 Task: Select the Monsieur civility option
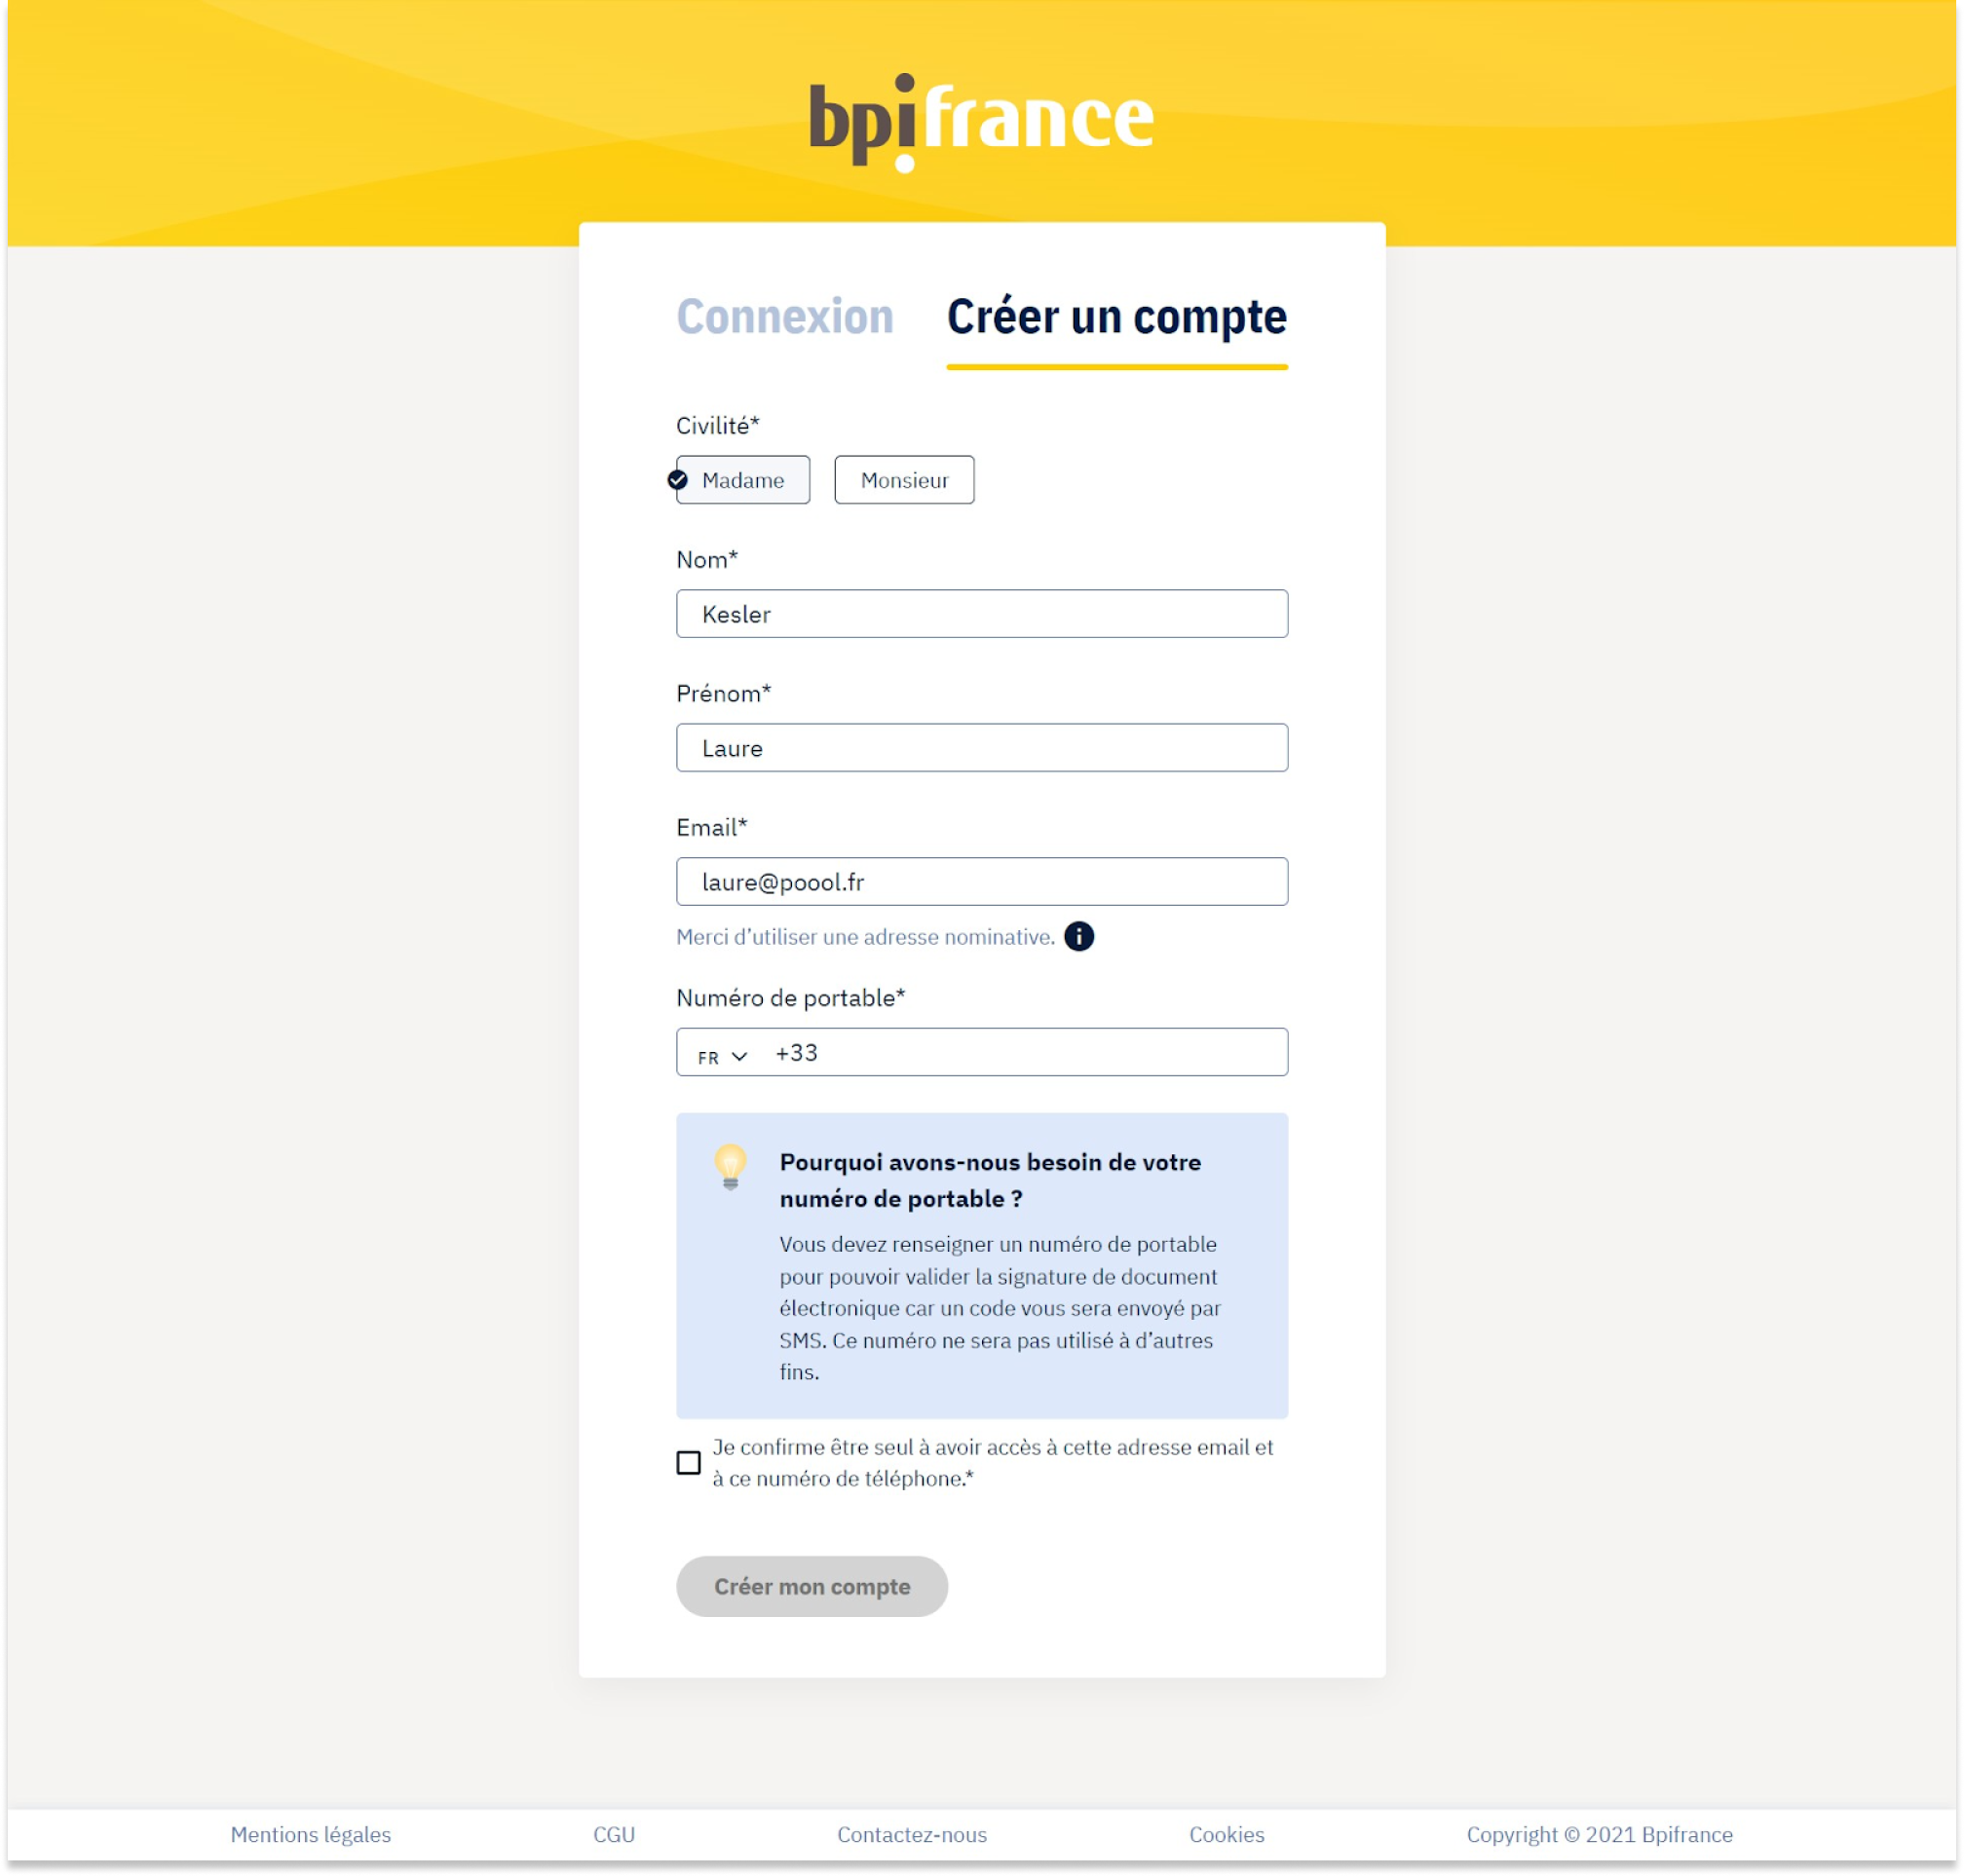click(x=904, y=481)
